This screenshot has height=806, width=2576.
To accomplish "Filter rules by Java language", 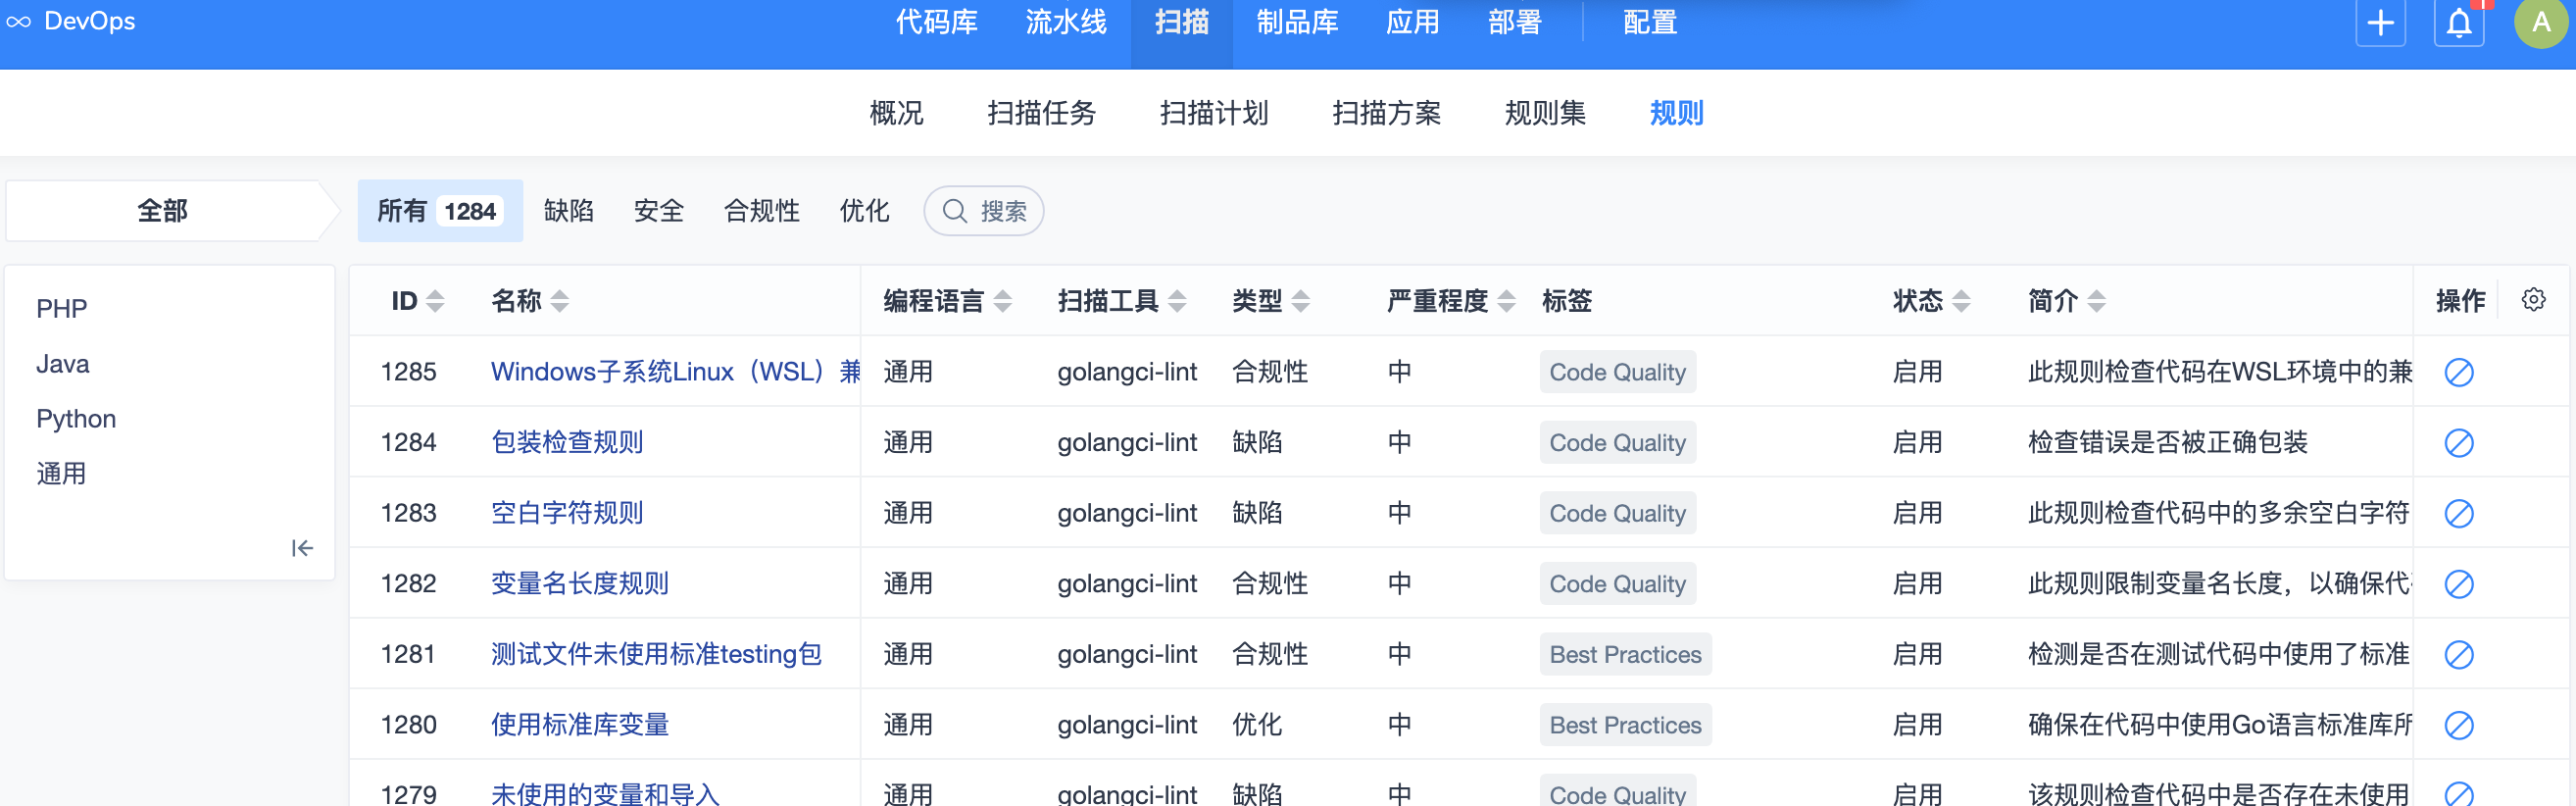I will click(62, 364).
